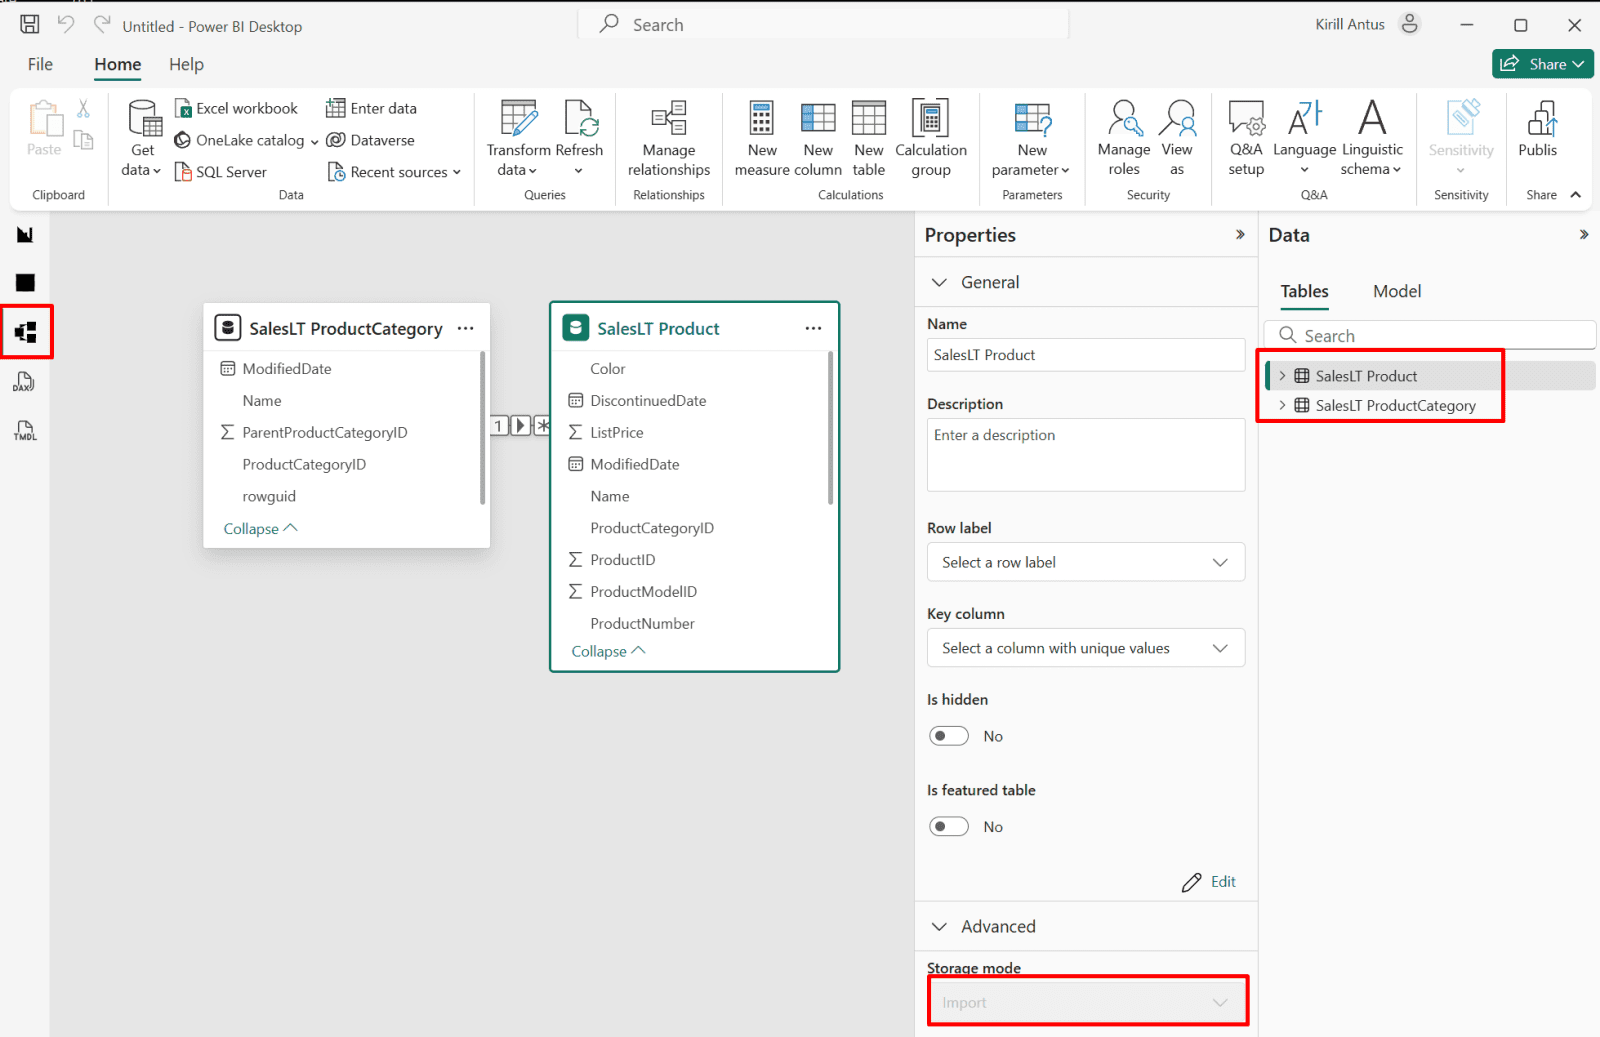Open the Row label dropdown

click(x=1085, y=562)
